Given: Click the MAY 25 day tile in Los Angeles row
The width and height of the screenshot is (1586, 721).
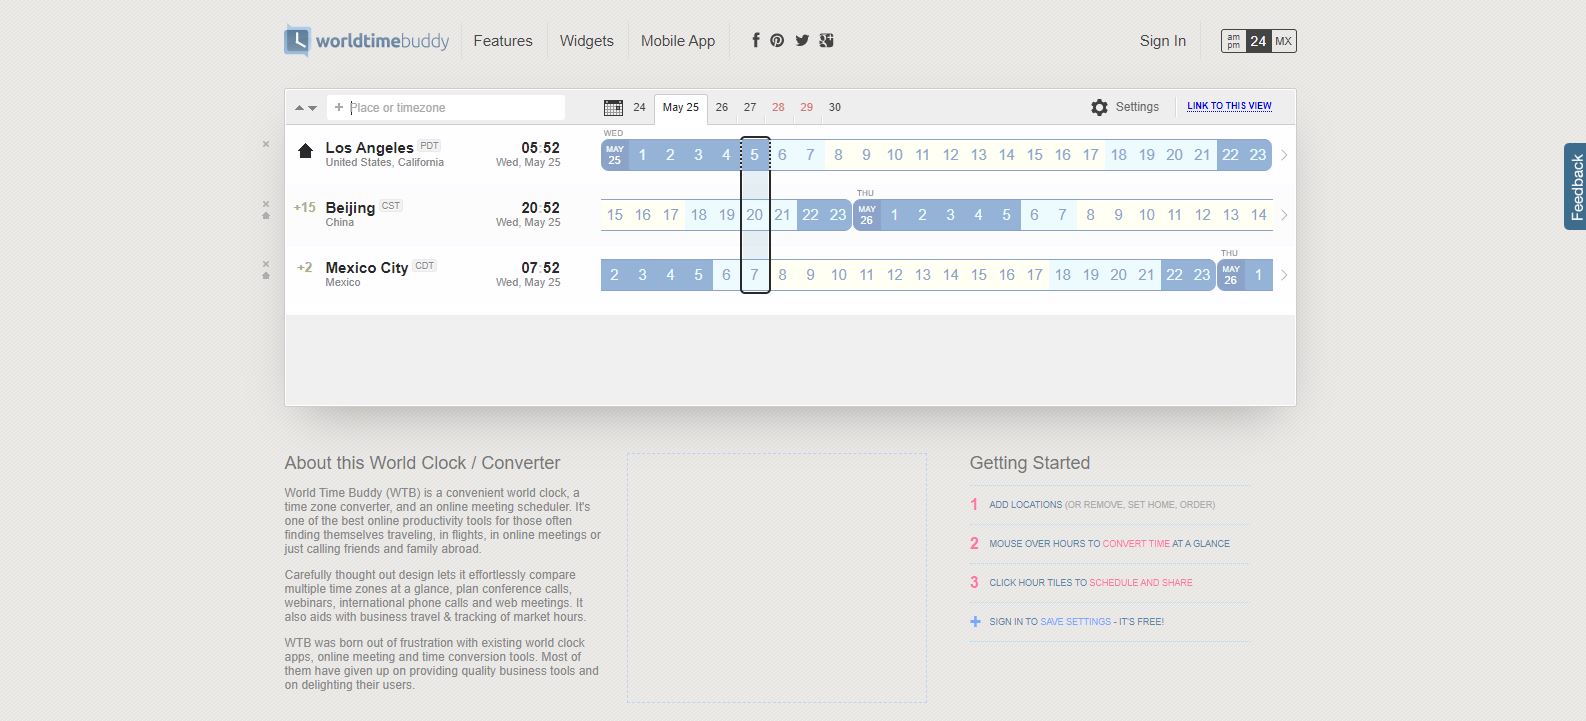Looking at the screenshot, I should (x=614, y=155).
